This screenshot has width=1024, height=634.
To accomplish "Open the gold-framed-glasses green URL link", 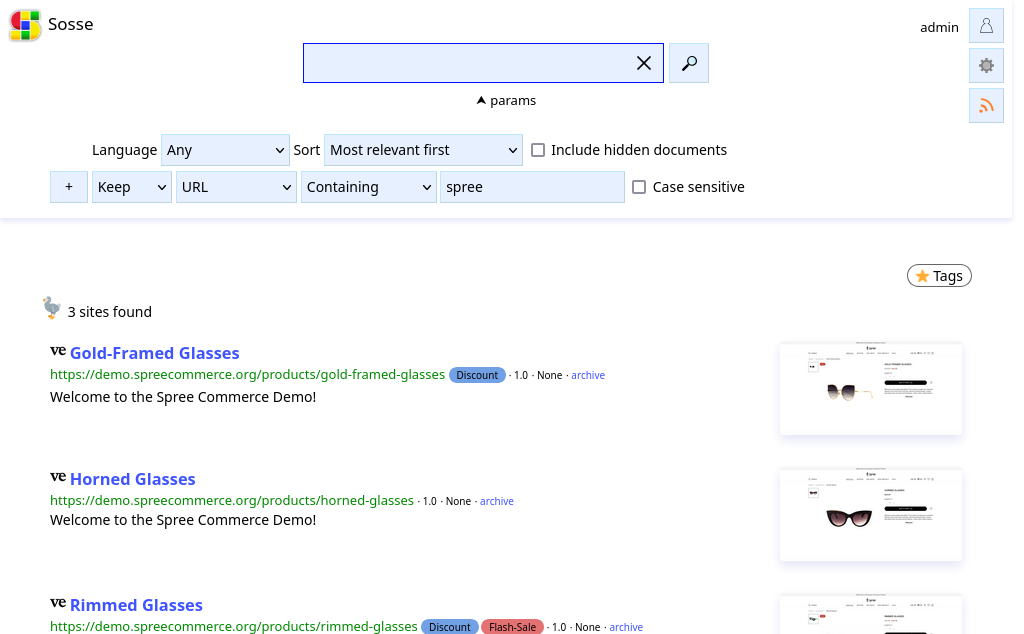I will pyautogui.click(x=248, y=375).
